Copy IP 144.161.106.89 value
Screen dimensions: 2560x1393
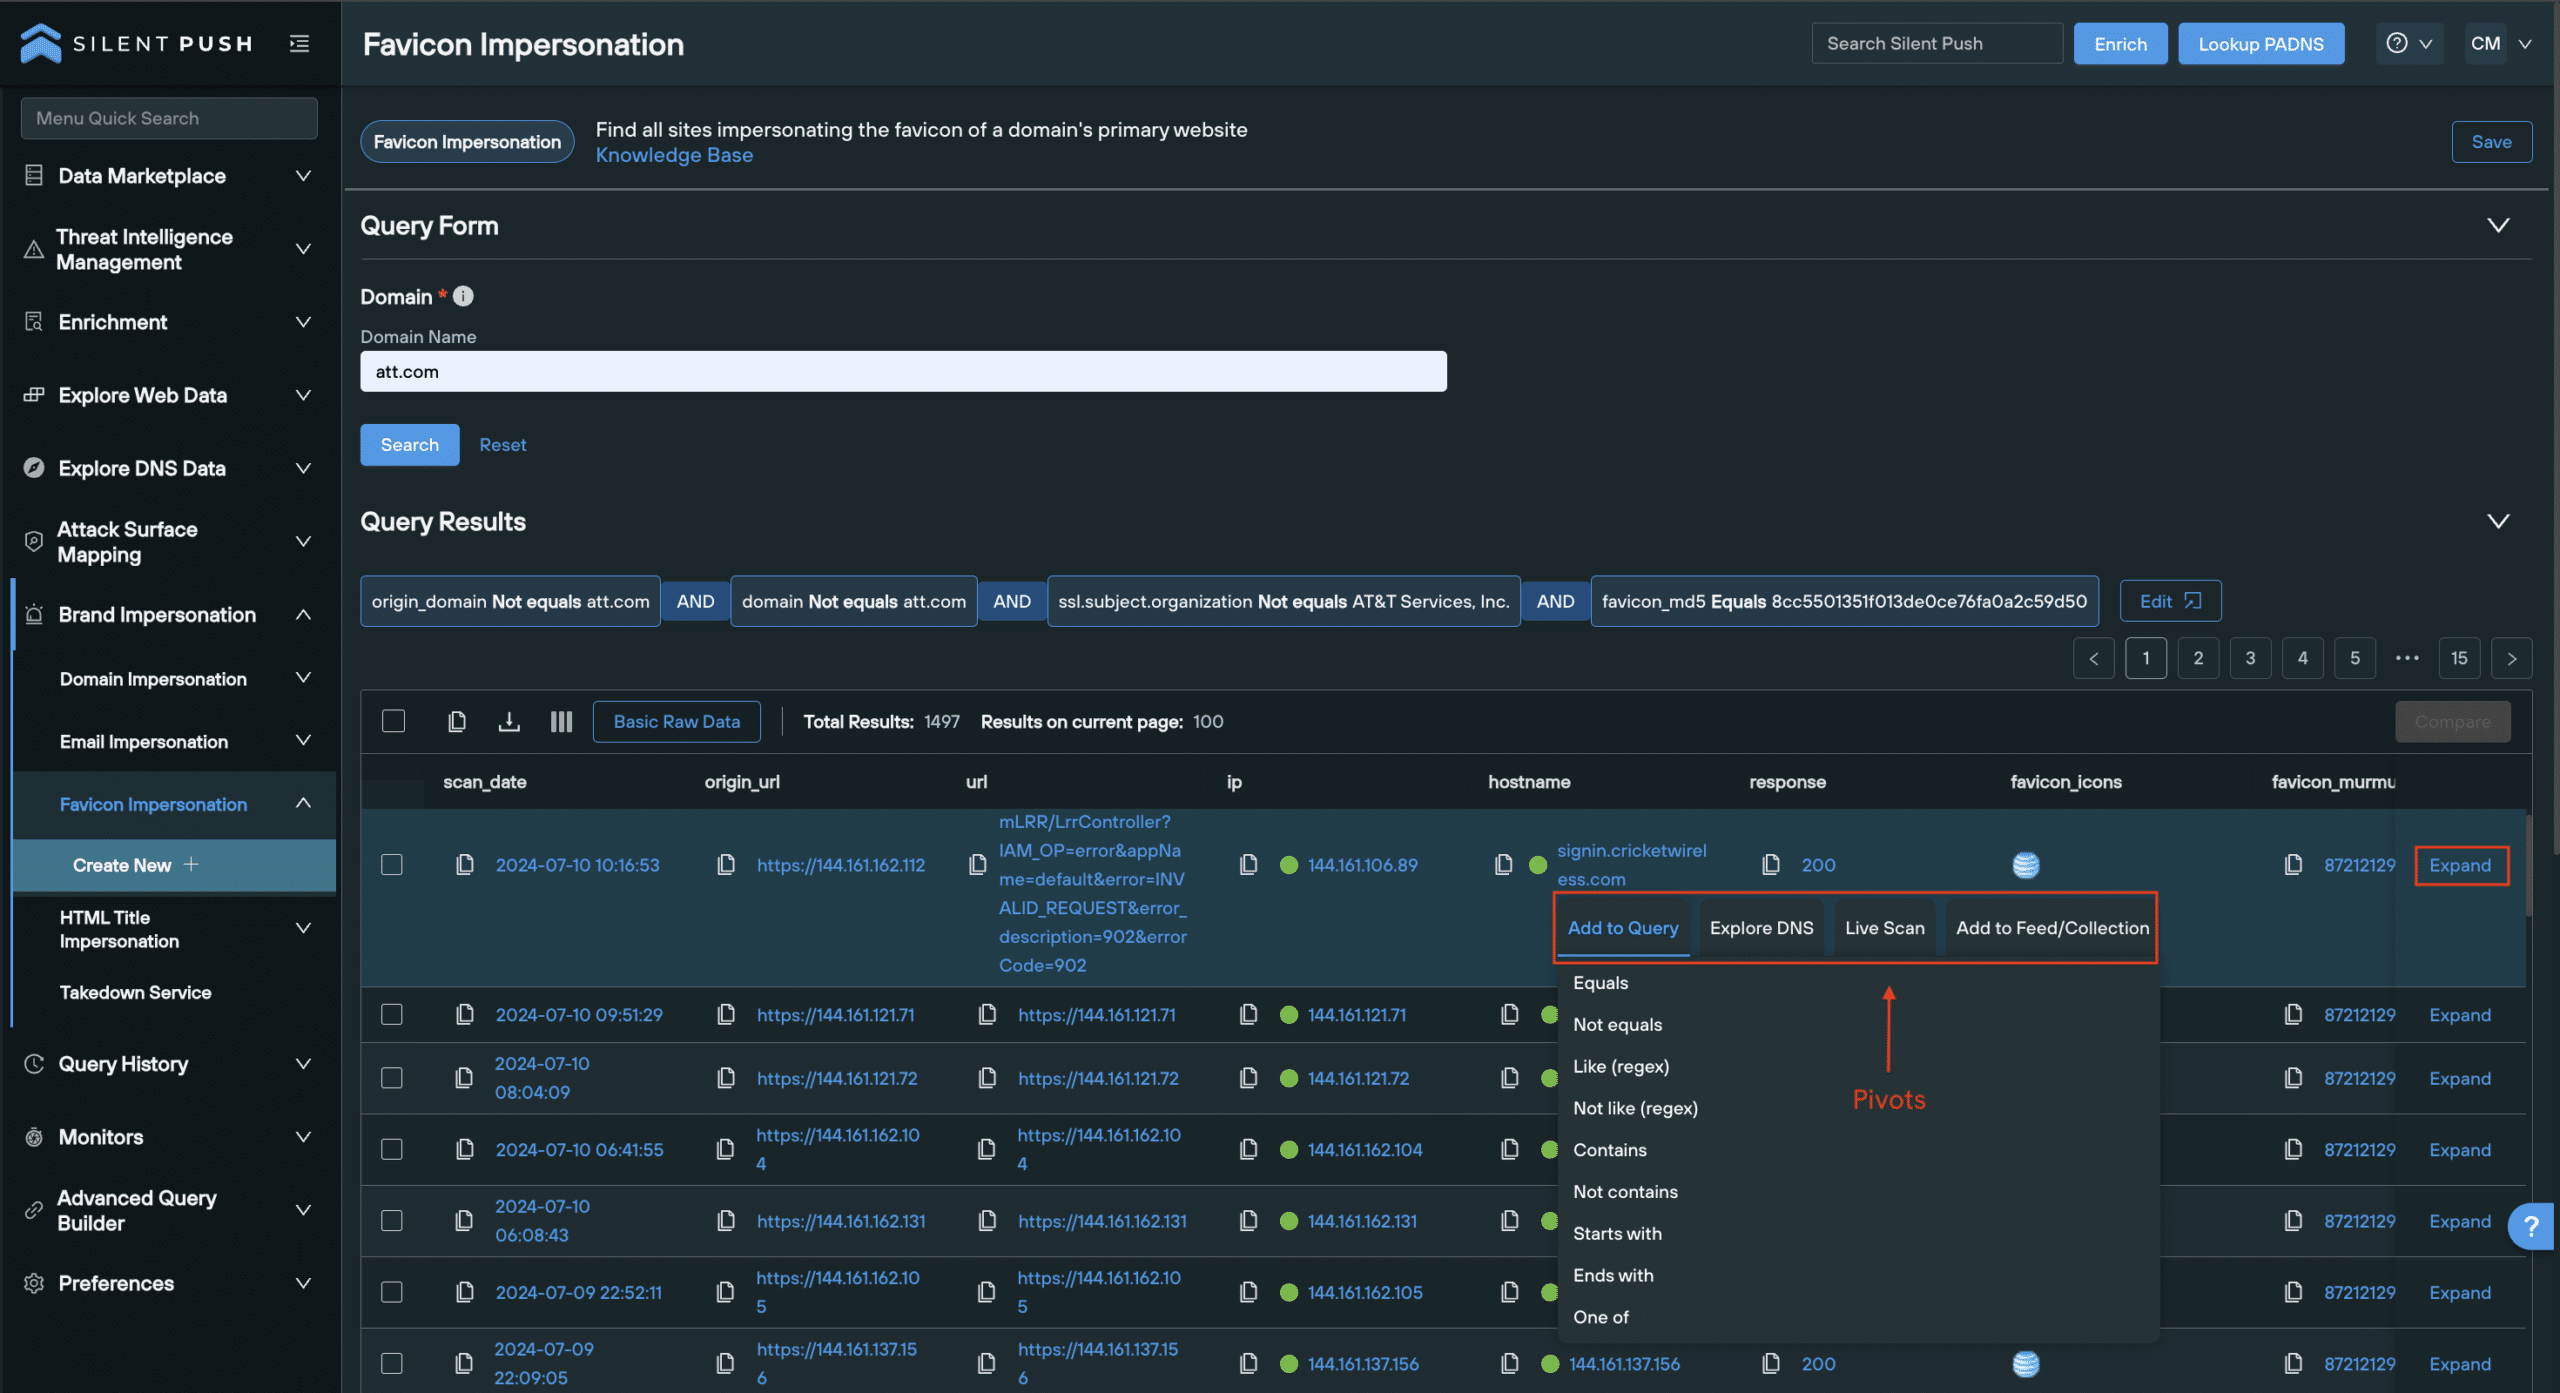(x=1249, y=864)
